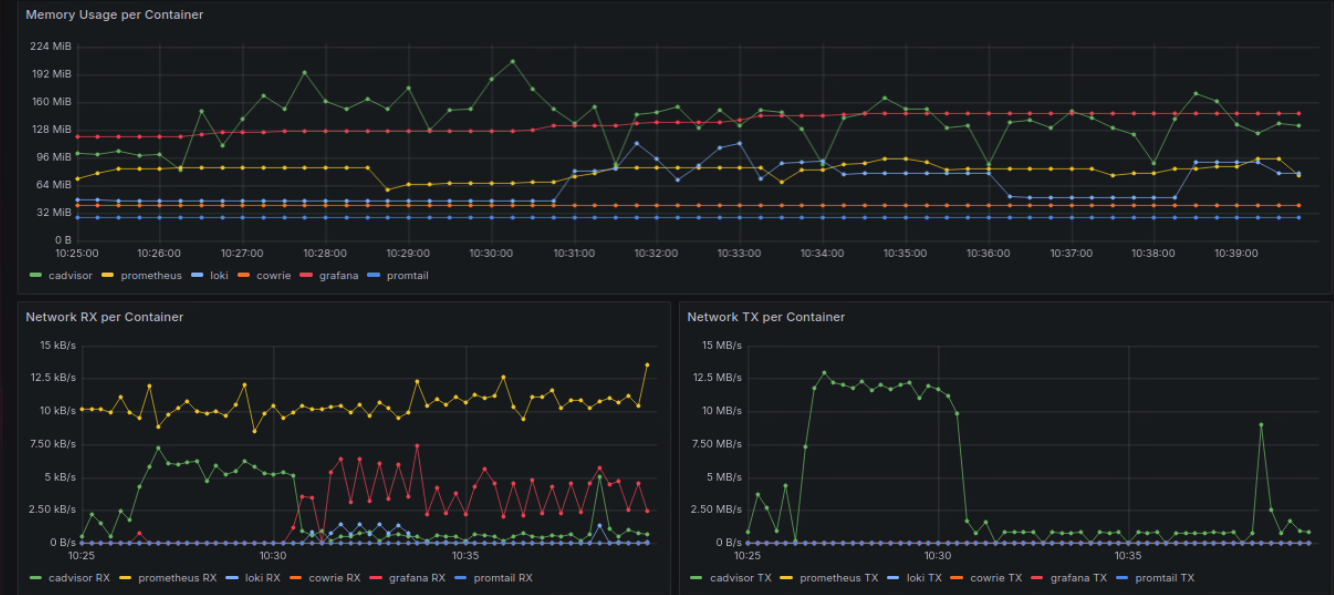1334x595 pixels.
Task: Click the 7.50 kB/s label in Network RX
Action: [53, 444]
